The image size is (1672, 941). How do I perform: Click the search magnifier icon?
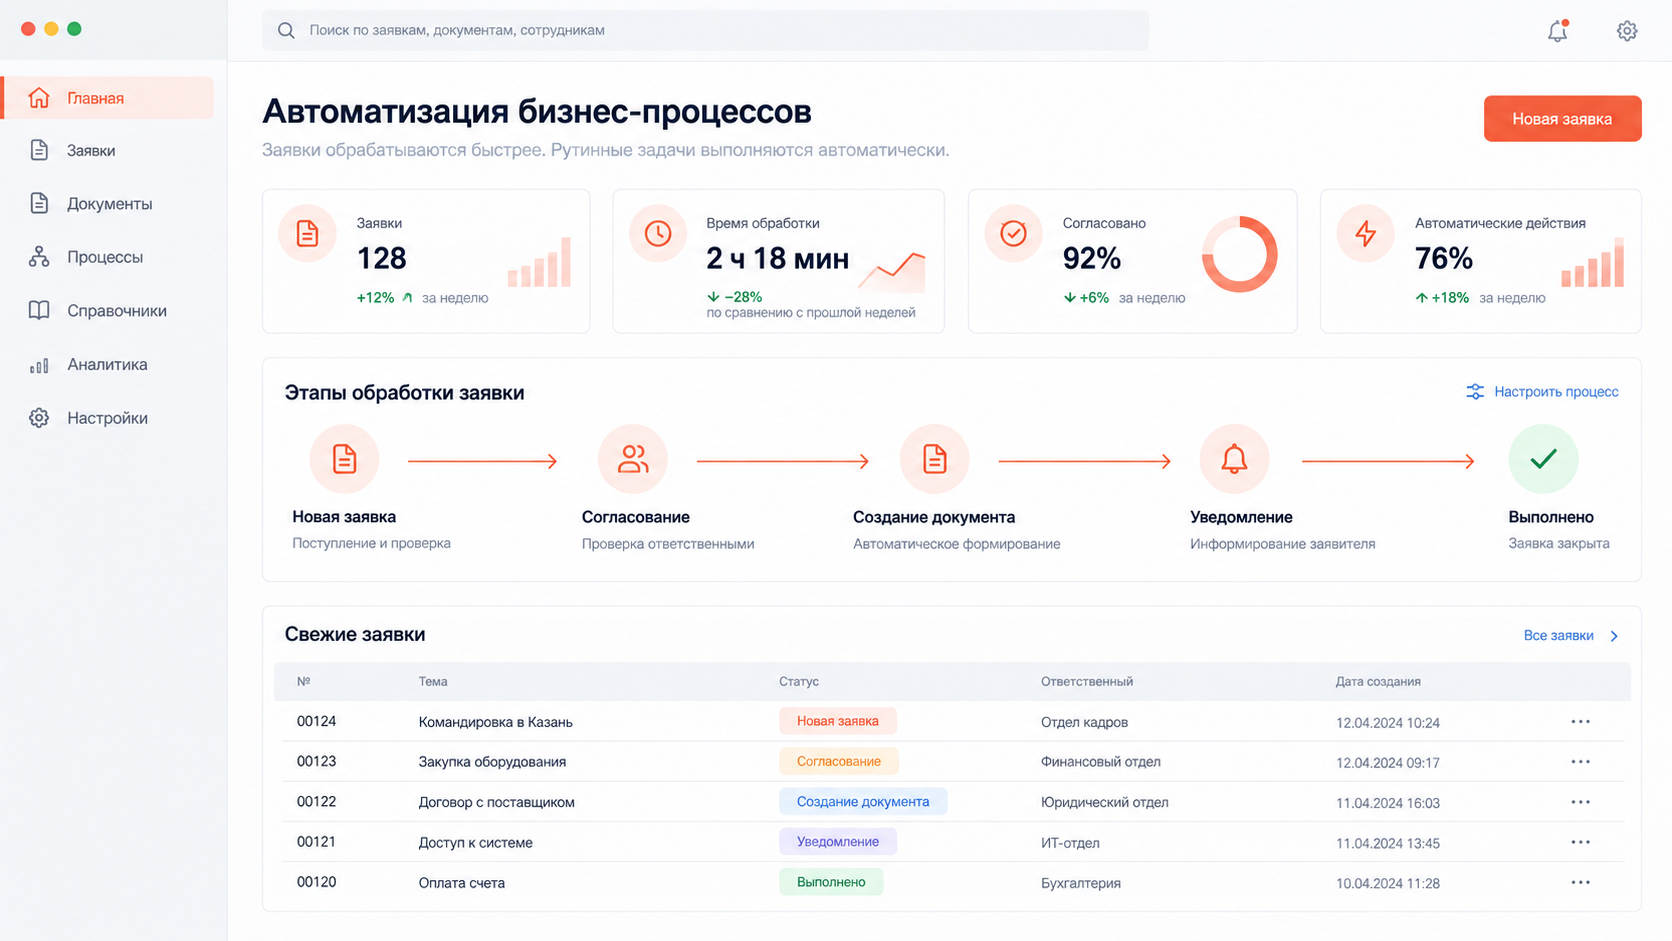286,30
